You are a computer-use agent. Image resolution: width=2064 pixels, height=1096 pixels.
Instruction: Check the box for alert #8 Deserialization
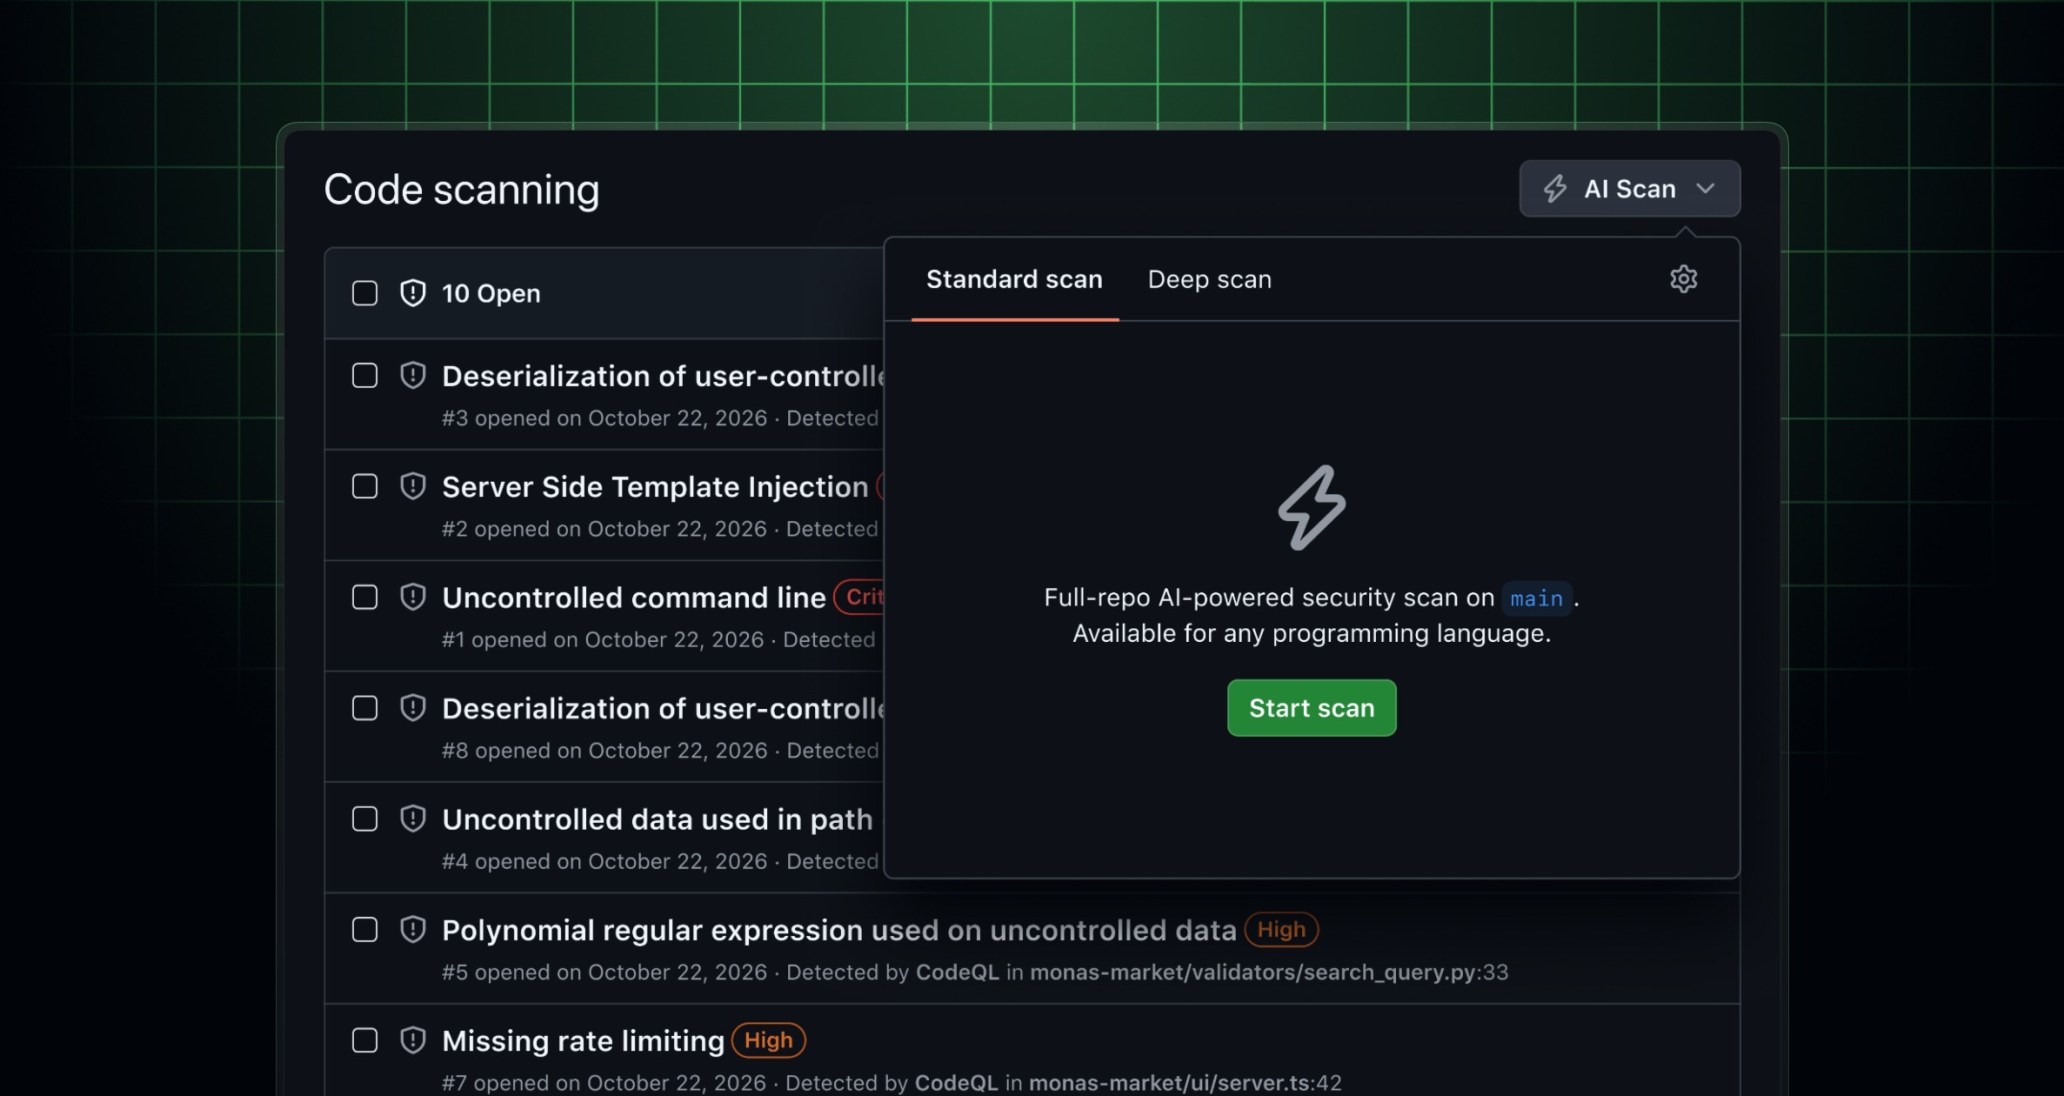point(365,708)
